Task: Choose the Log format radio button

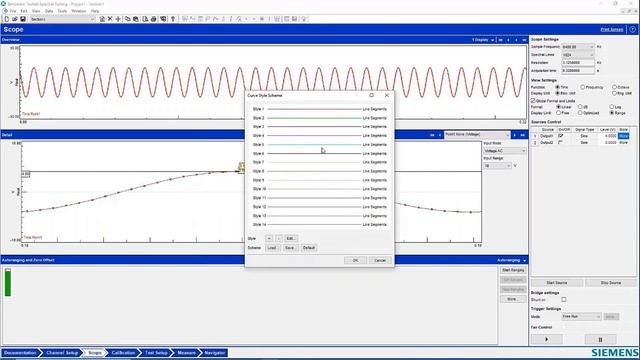Action: [x=612, y=107]
